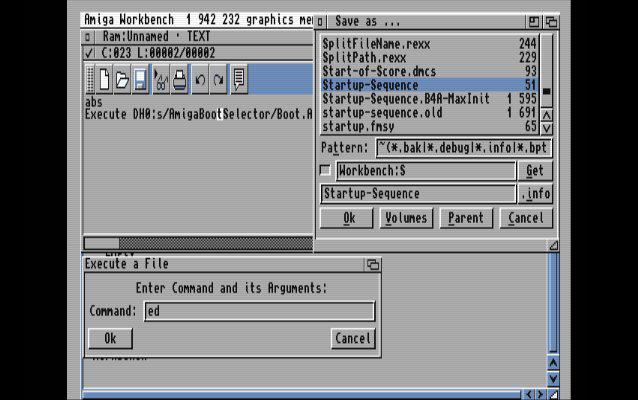This screenshot has height=400, width=638.
Task: Click the dotted toolbar drag handle
Action: pos(90,79)
